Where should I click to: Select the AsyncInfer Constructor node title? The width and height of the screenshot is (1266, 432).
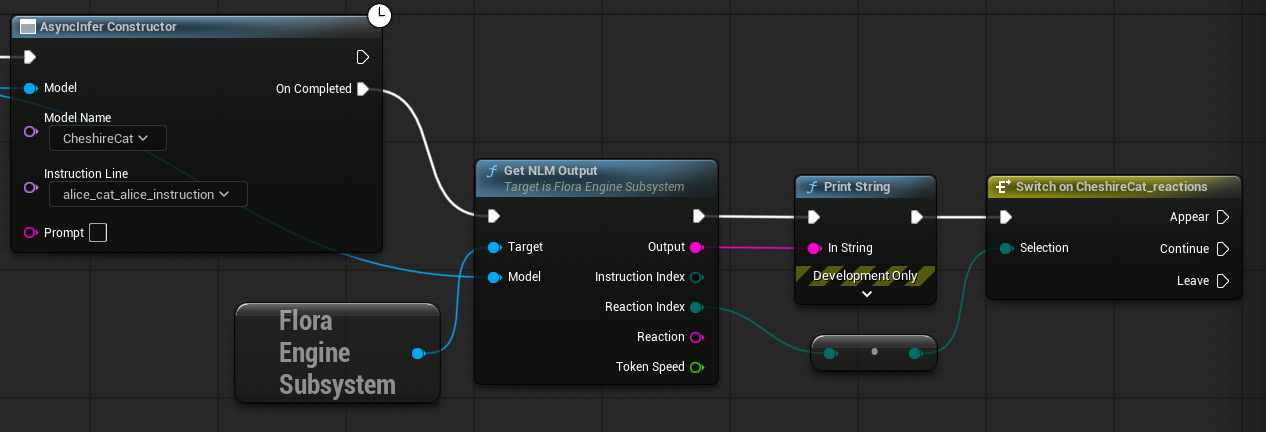108,27
